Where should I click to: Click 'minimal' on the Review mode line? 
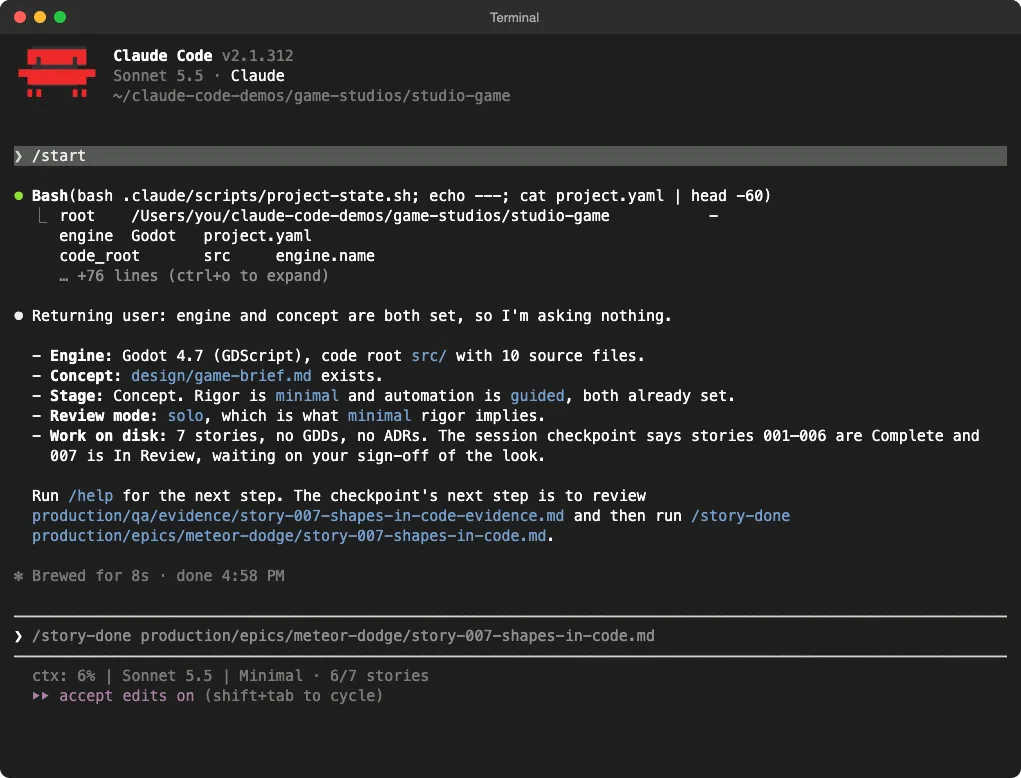[379, 416]
